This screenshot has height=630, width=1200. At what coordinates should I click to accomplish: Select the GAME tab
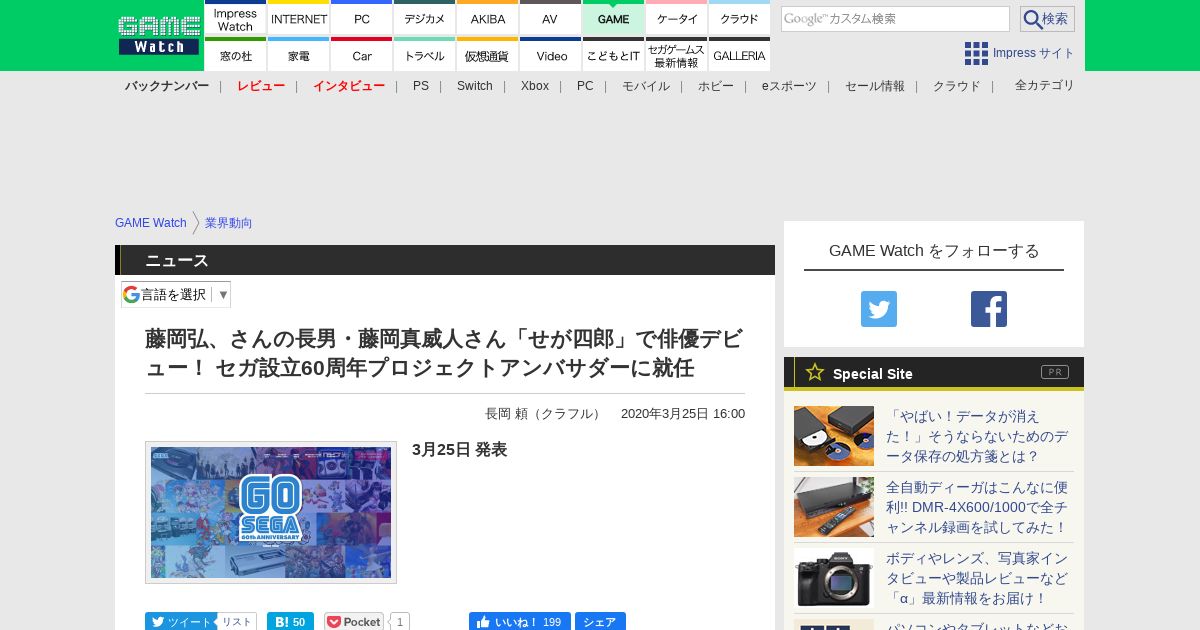[x=613, y=19]
